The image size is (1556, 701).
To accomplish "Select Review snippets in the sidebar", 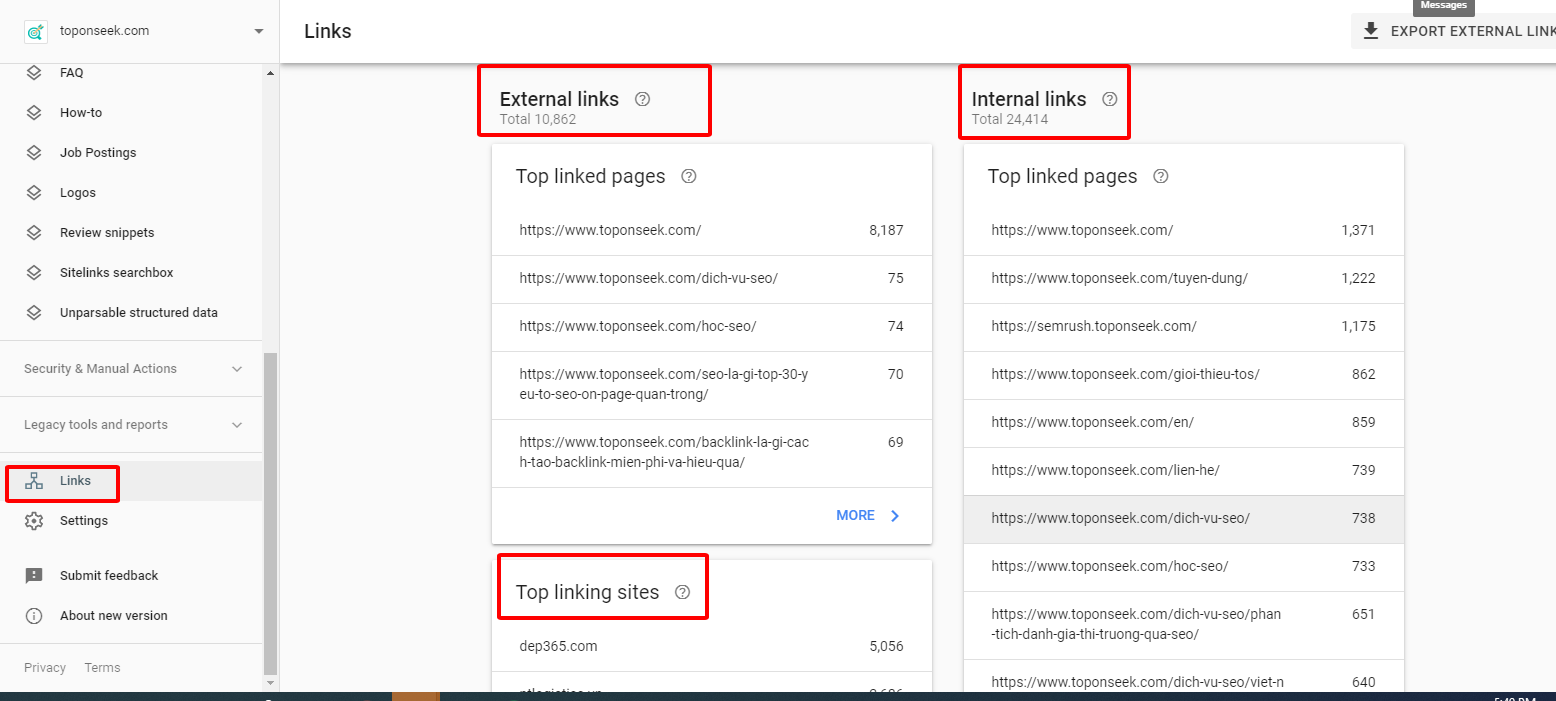I will click(107, 233).
